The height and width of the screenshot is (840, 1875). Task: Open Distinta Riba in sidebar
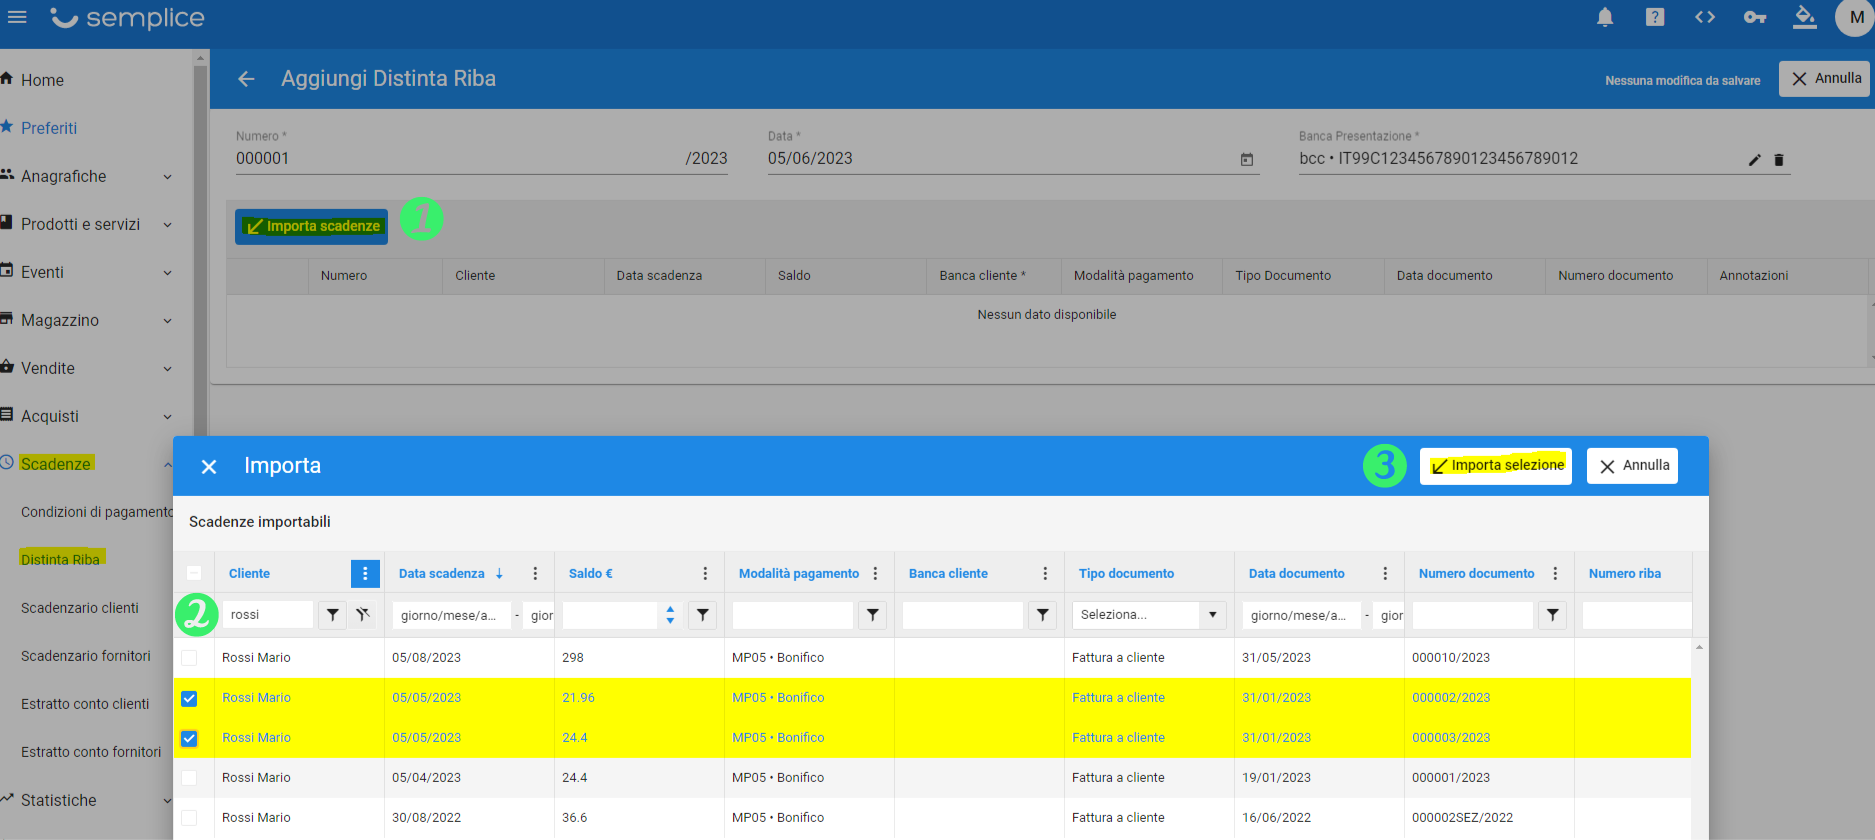[60, 560]
